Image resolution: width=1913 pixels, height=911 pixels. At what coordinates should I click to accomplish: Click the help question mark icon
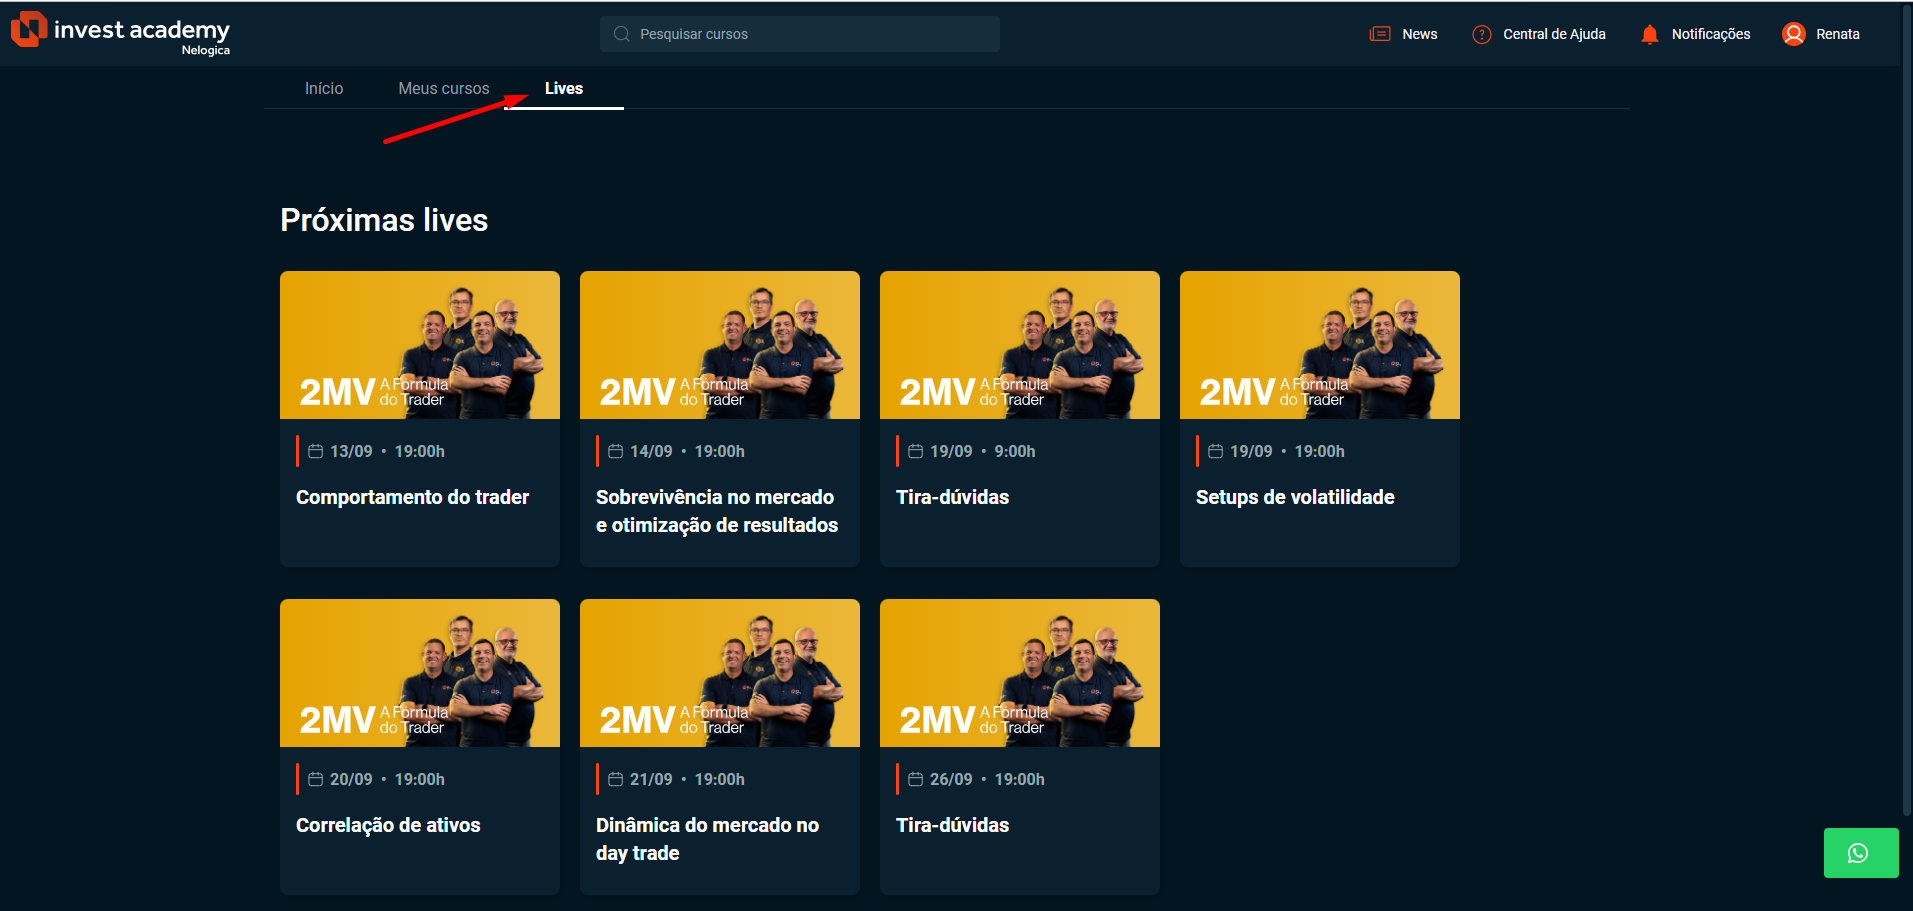[x=1482, y=34]
